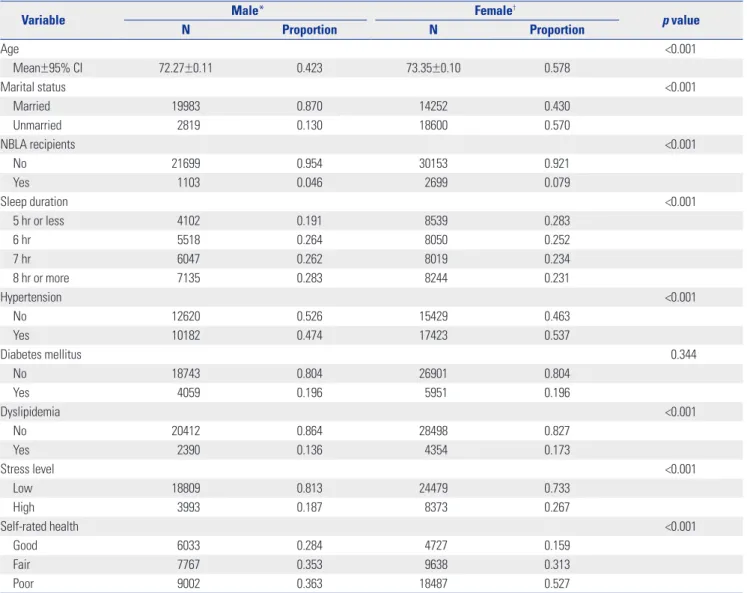Select the NBLA recipients row label
Screen dimensions: 747x593
pyautogui.click(x=38, y=144)
